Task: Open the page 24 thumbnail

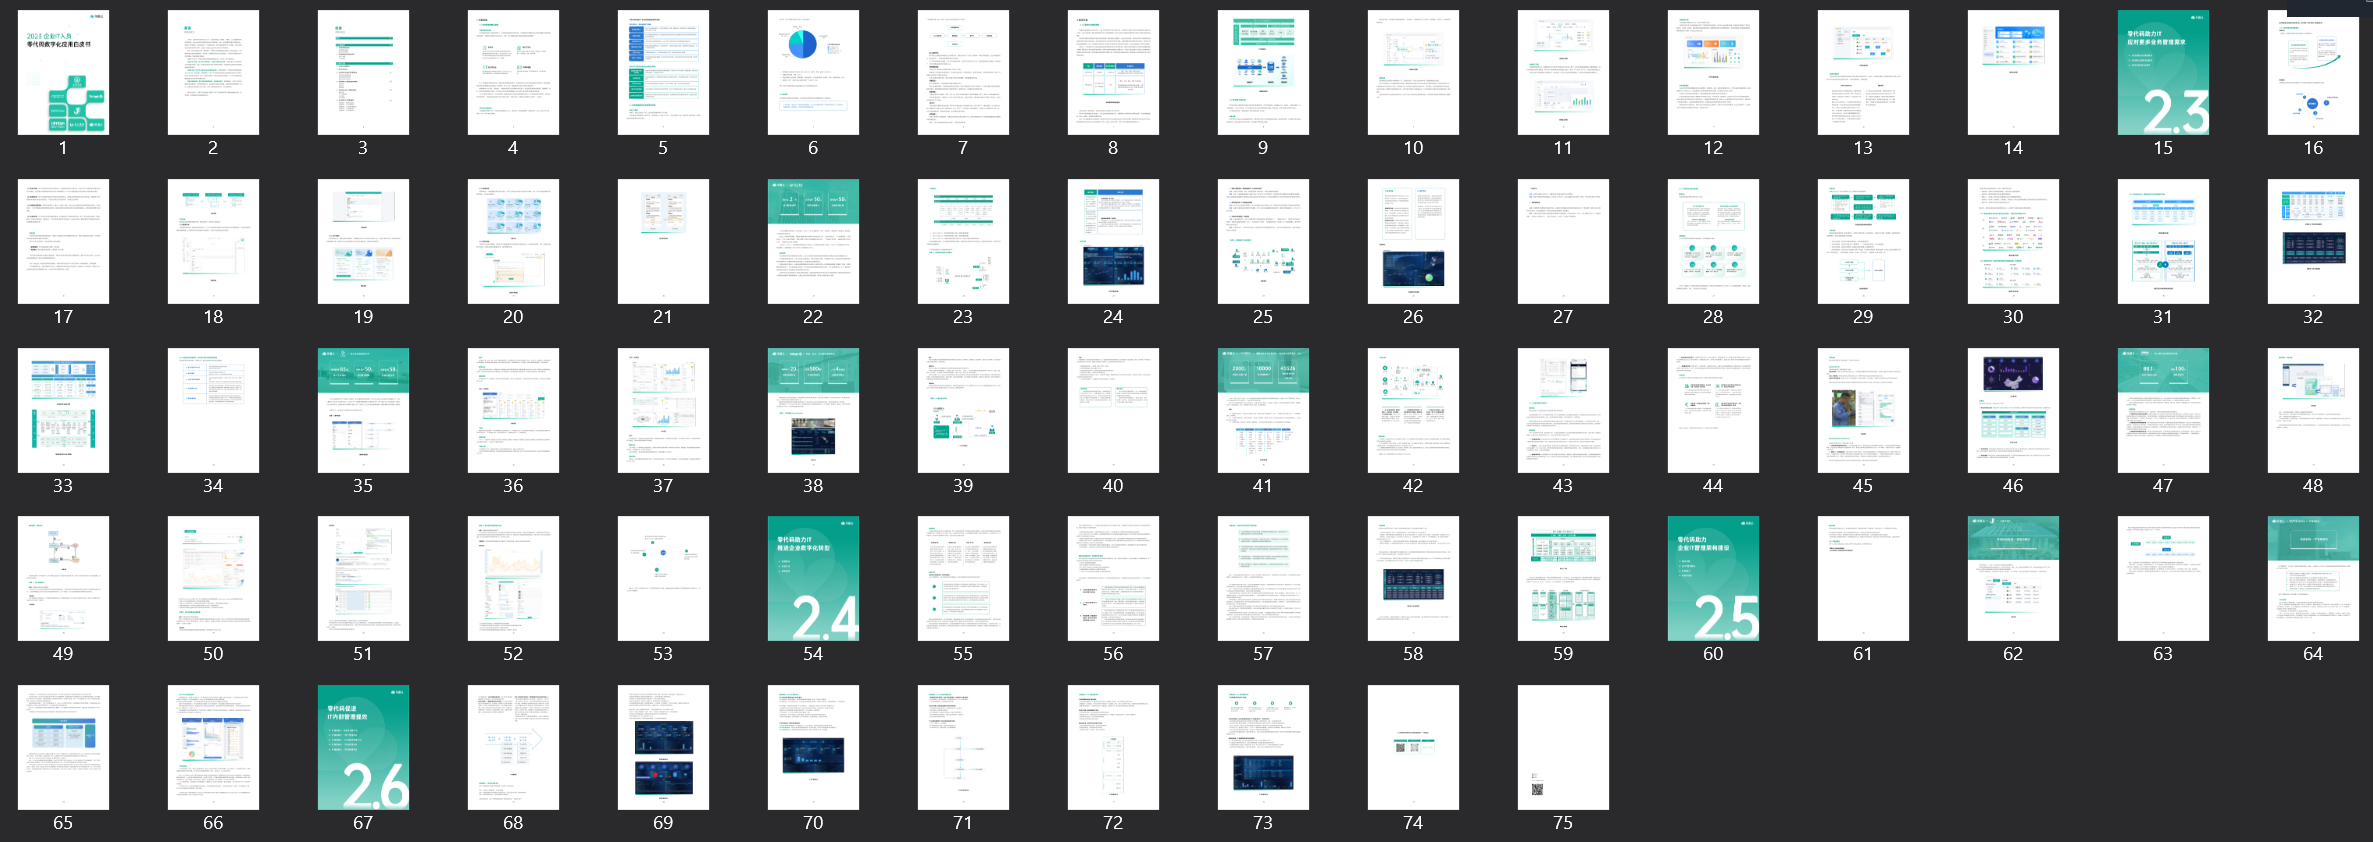Action: coord(1113,242)
